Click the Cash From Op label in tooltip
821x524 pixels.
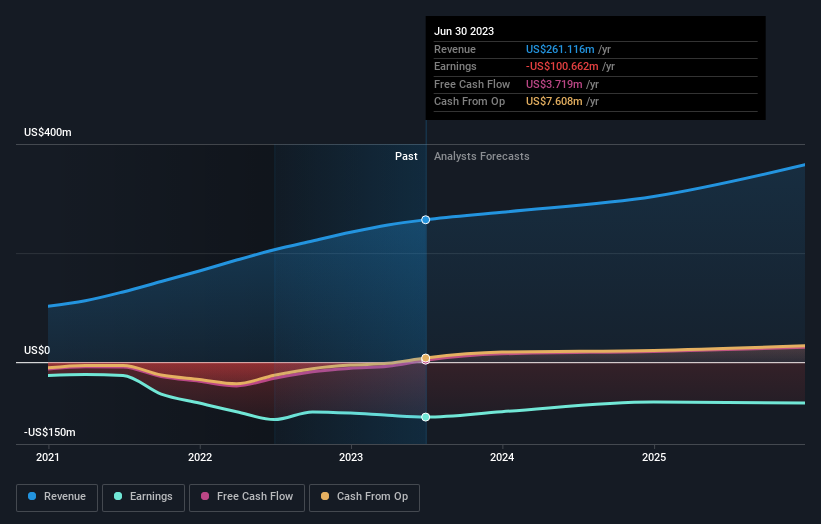pos(470,102)
